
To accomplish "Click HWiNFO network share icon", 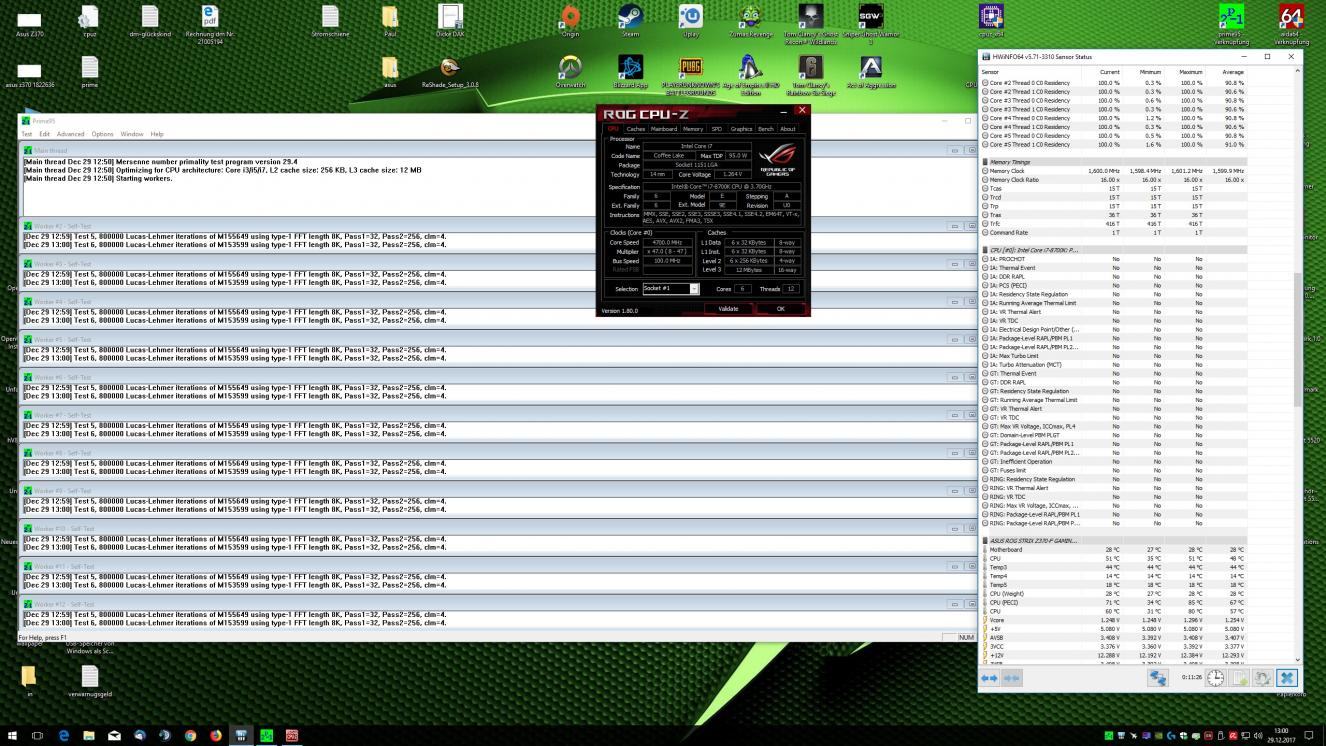I will click(x=1158, y=677).
